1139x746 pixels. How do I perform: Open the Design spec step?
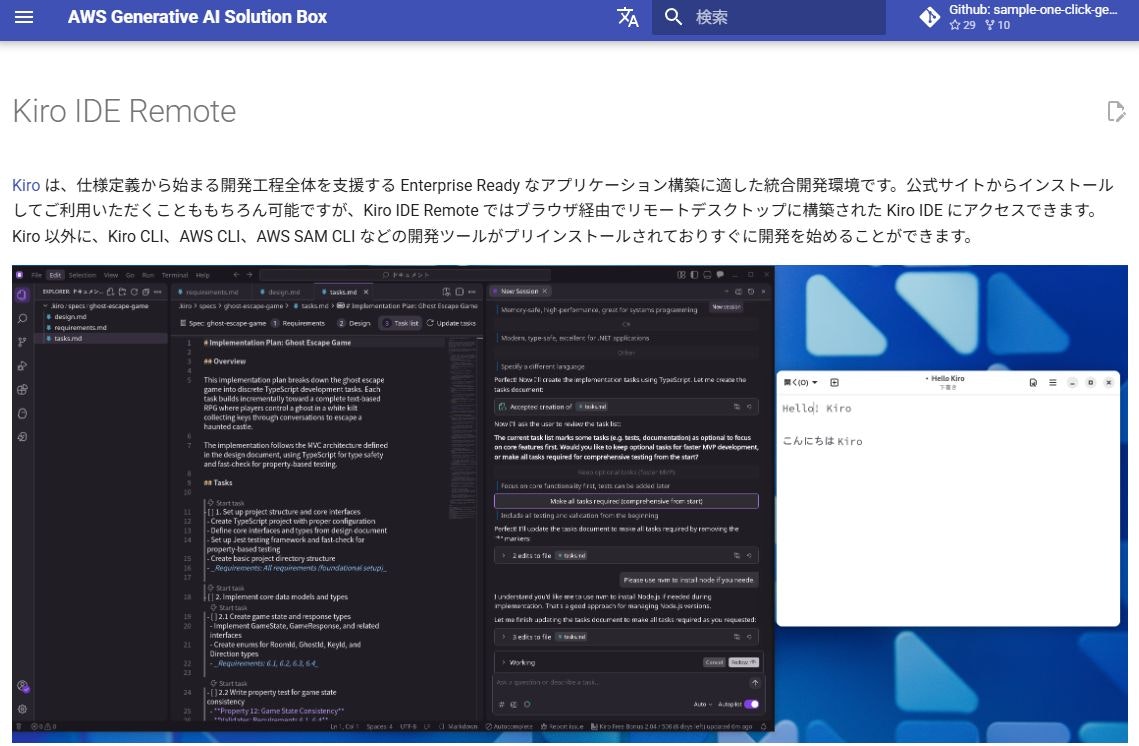click(354, 323)
